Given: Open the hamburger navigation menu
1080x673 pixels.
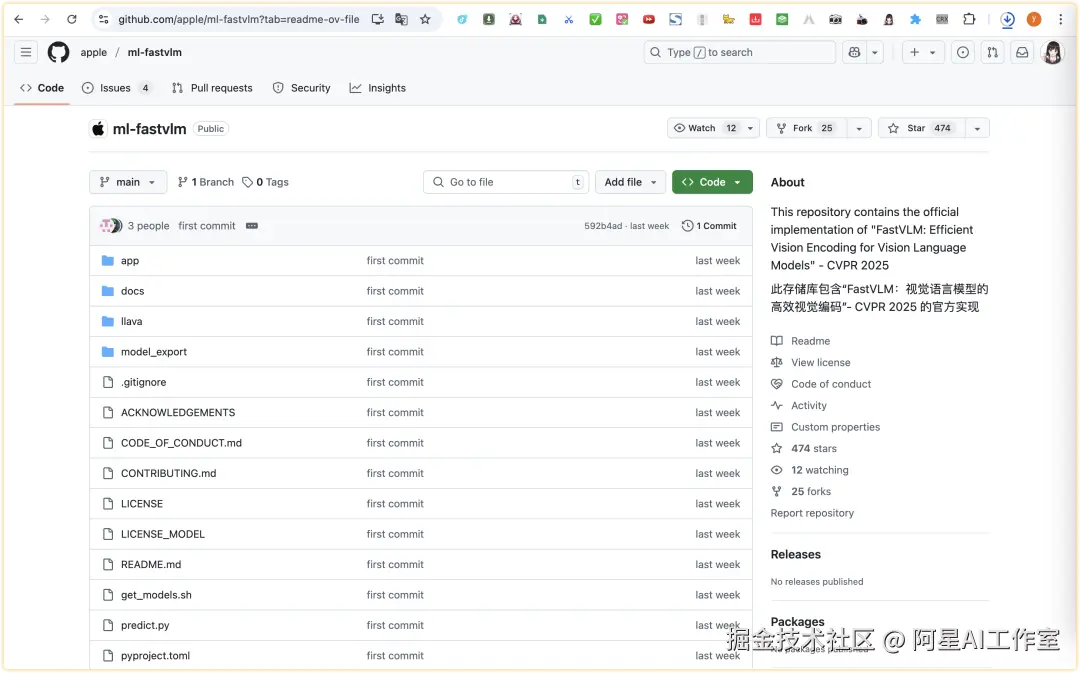Looking at the screenshot, I should point(25,52).
